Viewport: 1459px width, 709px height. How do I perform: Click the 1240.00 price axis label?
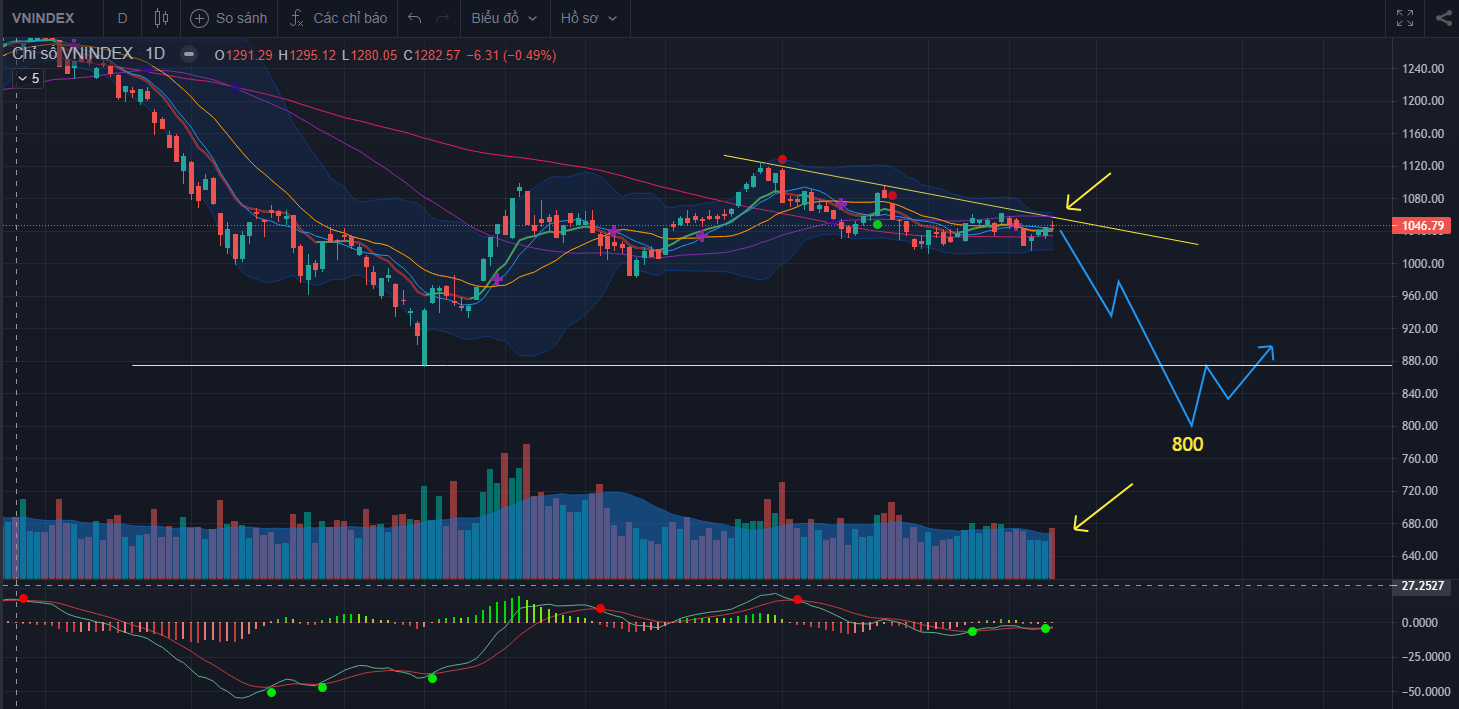coord(1423,69)
